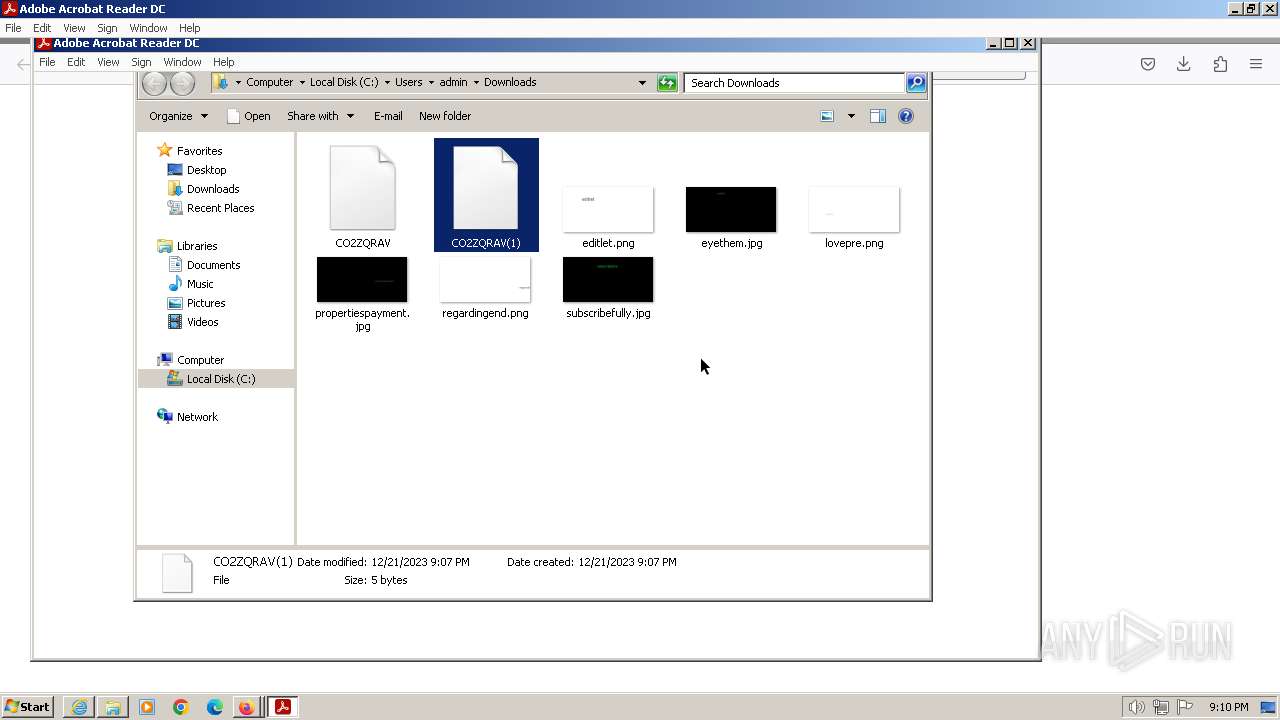This screenshot has width=1280, height=720.
Task: Click the Search Downloads field
Action: (x=795, y=83)
